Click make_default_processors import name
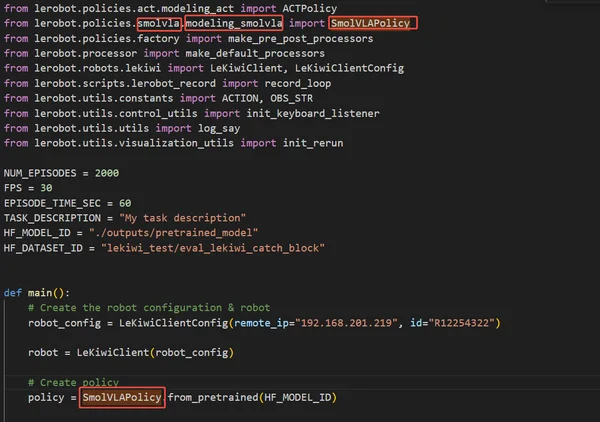 pyautogui.click(x=255, y=54)
